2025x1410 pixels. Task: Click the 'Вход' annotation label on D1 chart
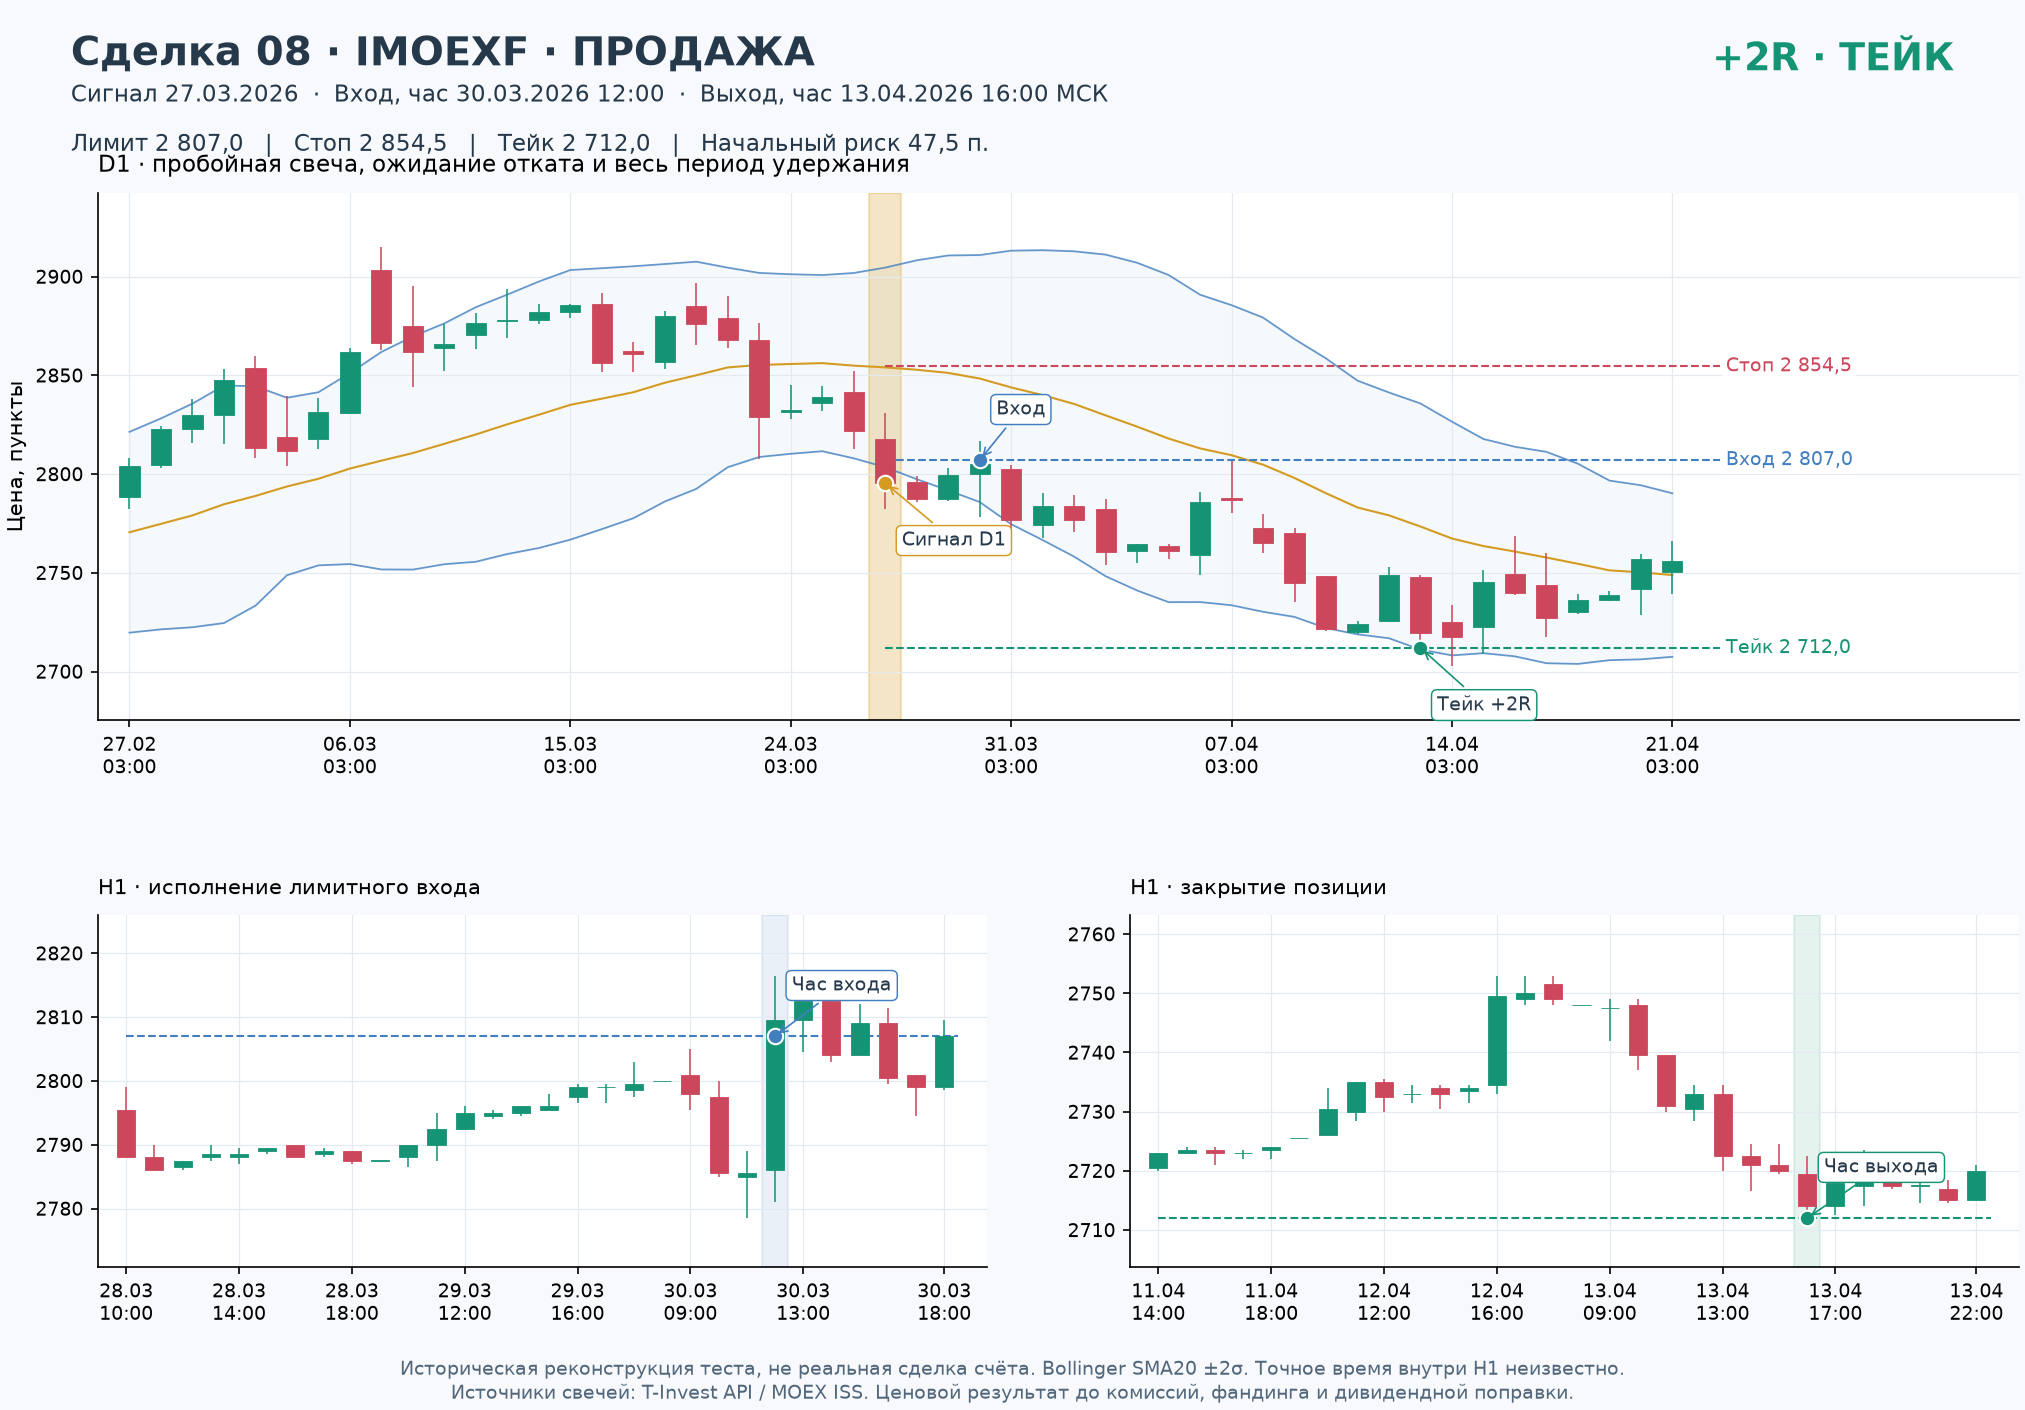point(1020,408)
